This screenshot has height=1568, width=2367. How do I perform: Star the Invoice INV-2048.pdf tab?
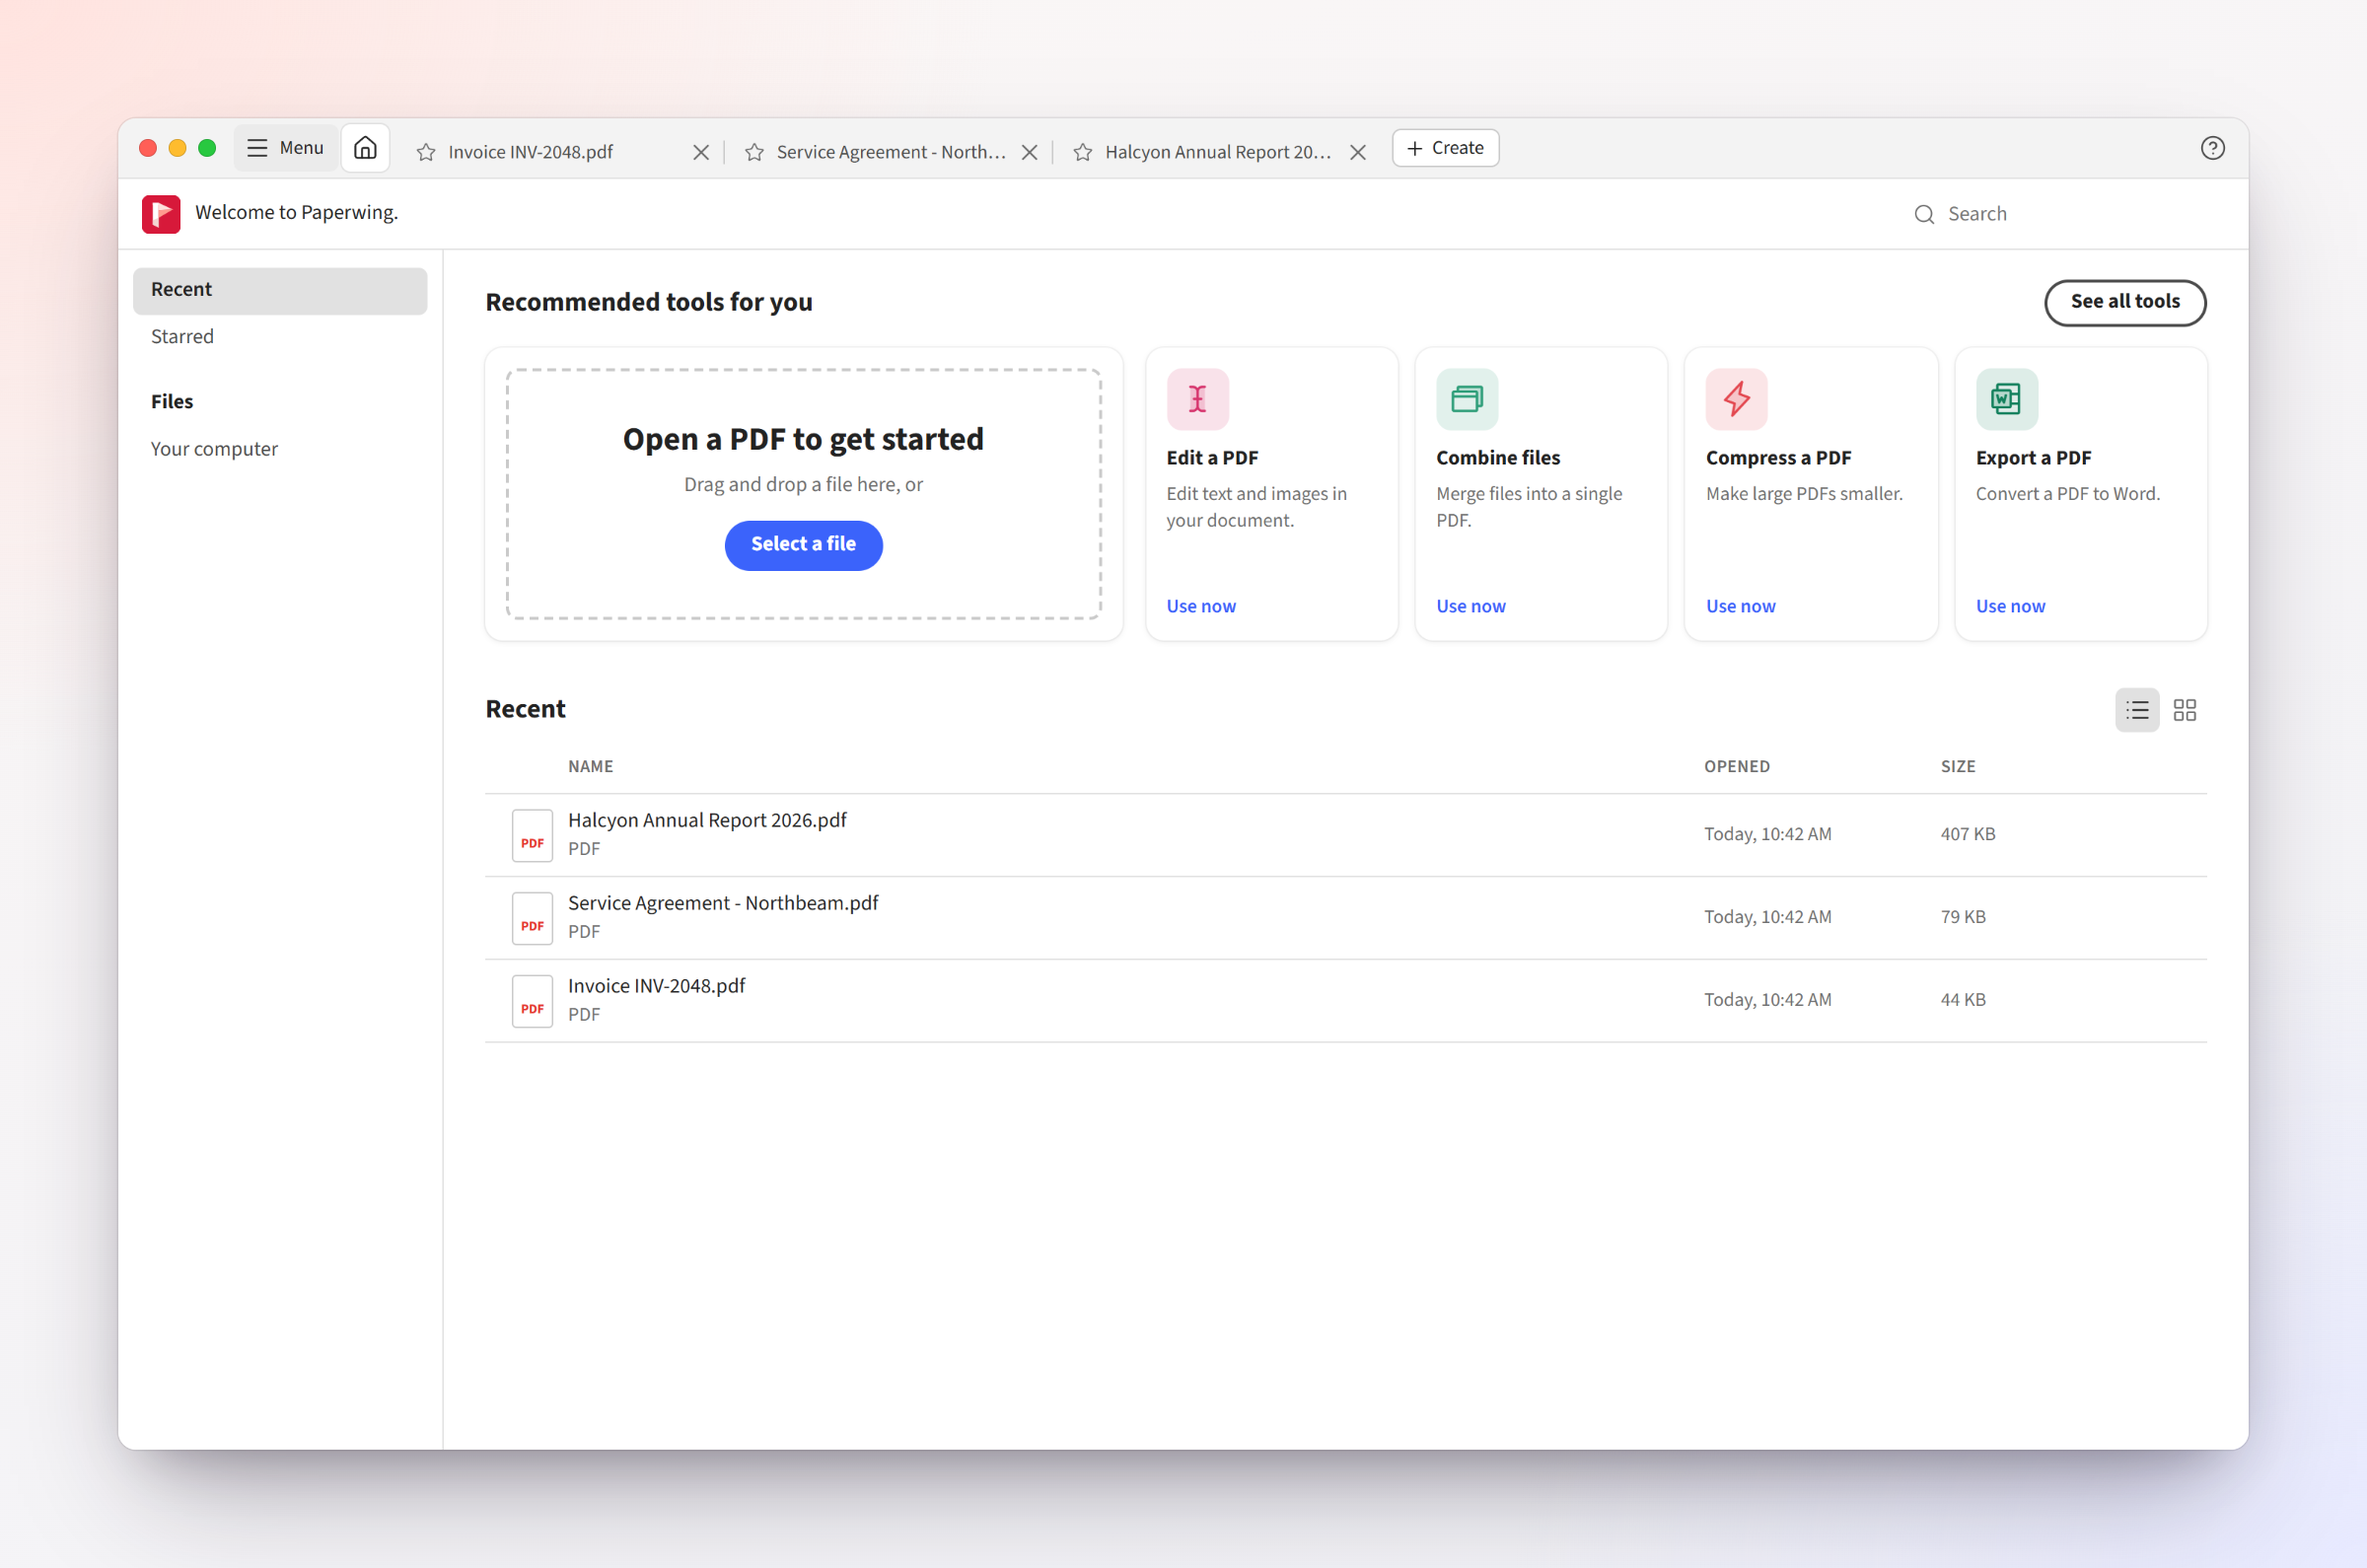tap(426, 152)
